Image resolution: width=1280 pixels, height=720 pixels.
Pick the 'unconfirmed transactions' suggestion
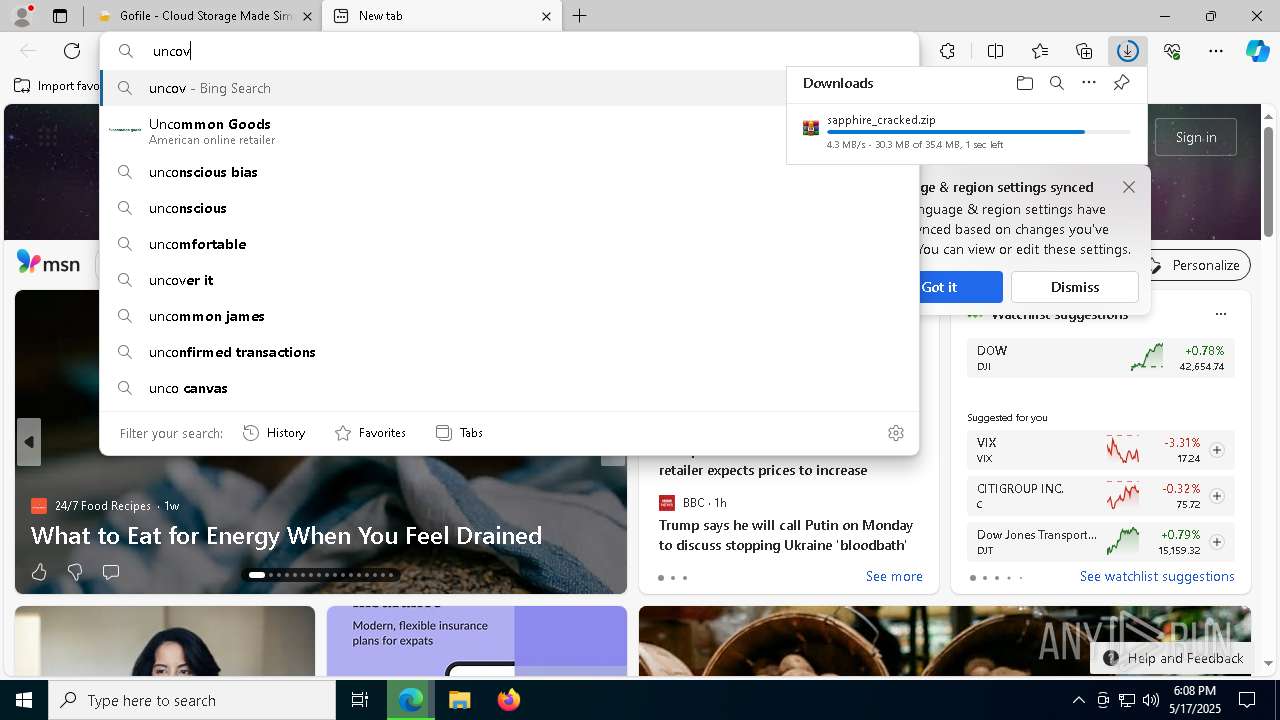(509, 352)
